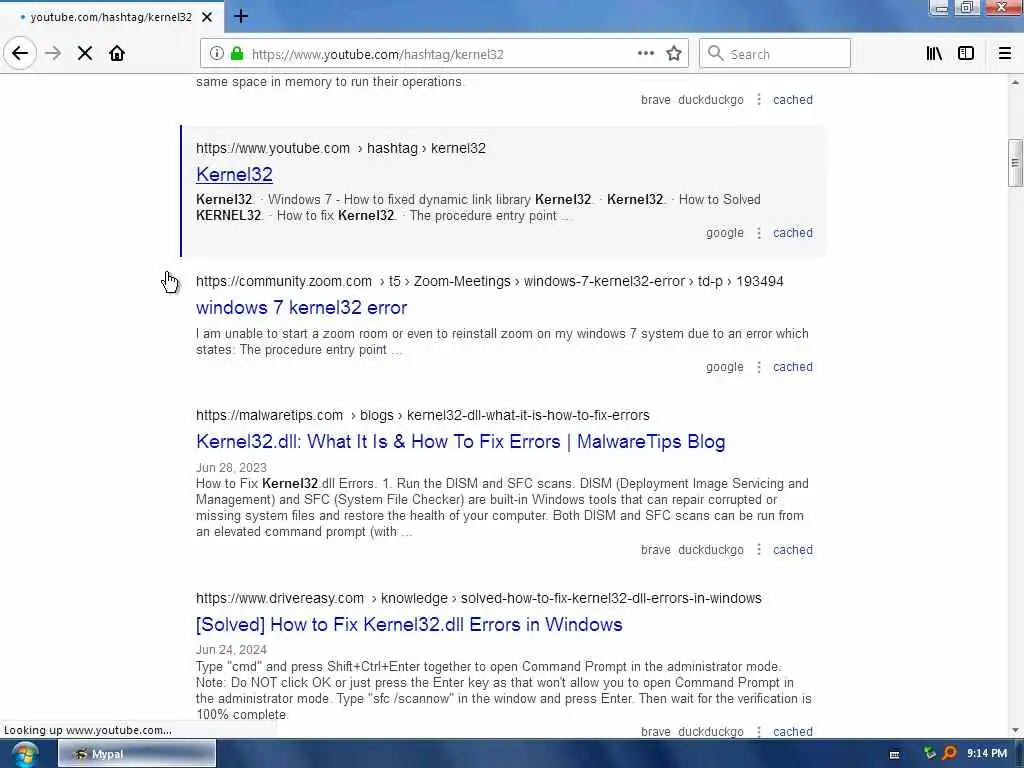Image resolution: width=1024 pixels, height=768 pixels.
Task: Open options dots for MalwareTips result
Action: point(759,550)
